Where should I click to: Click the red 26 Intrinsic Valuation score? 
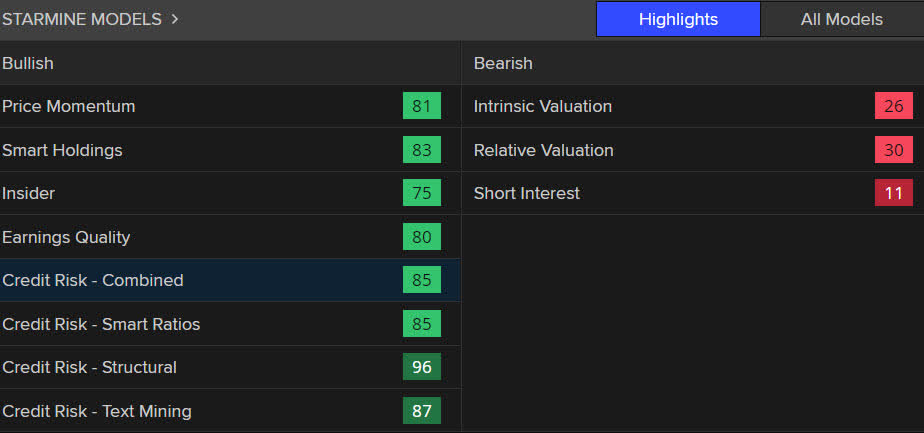894,106
